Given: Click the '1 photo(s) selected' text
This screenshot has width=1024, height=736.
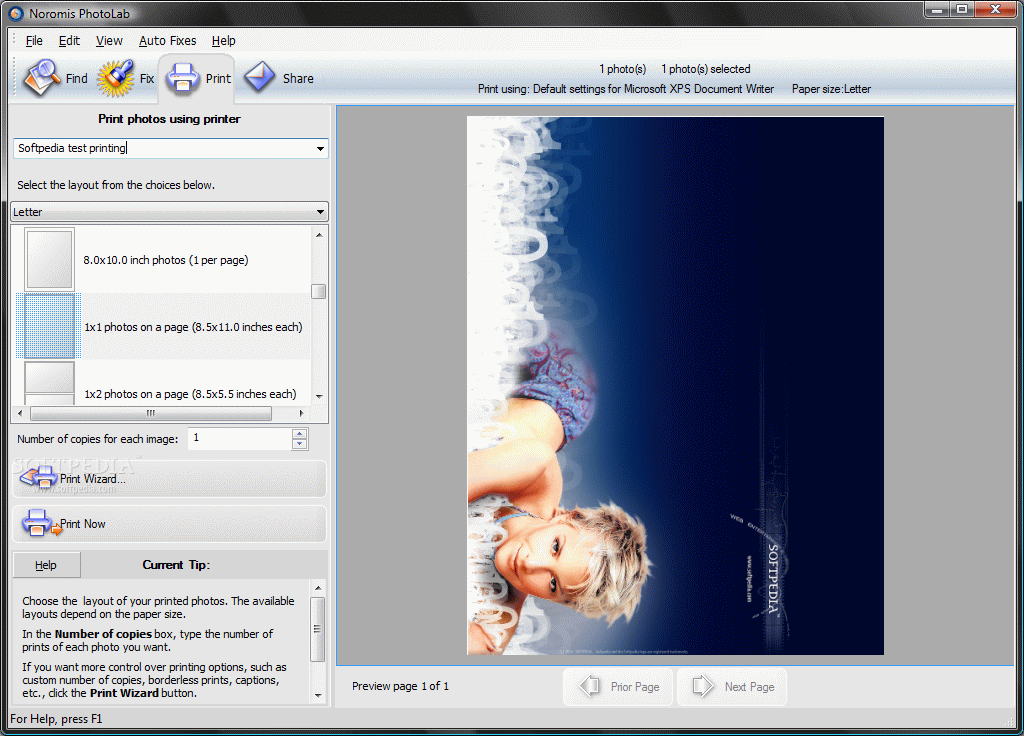Looking at the screenshot, I should (706, 69).
